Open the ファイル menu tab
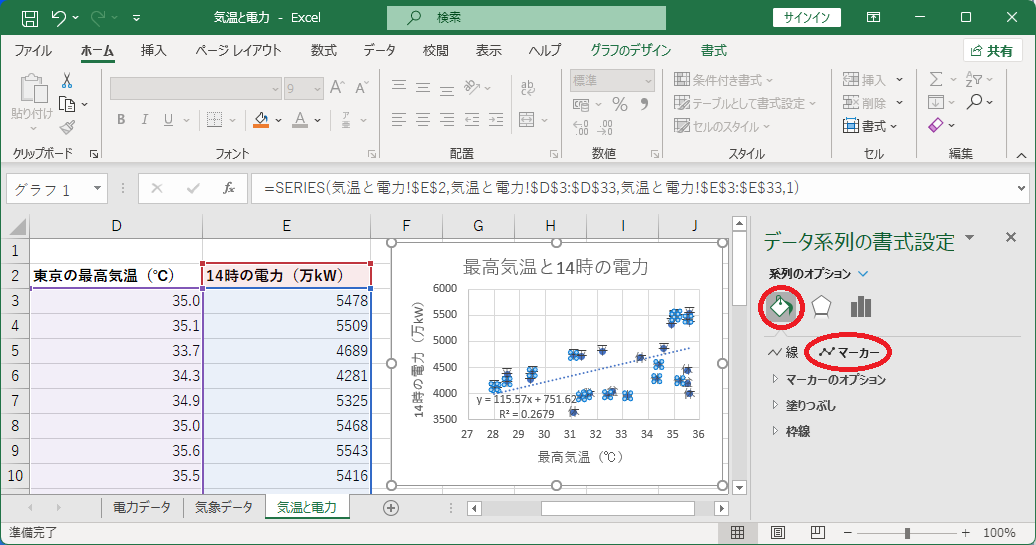 pyautogui.click(x=33, y=51)
